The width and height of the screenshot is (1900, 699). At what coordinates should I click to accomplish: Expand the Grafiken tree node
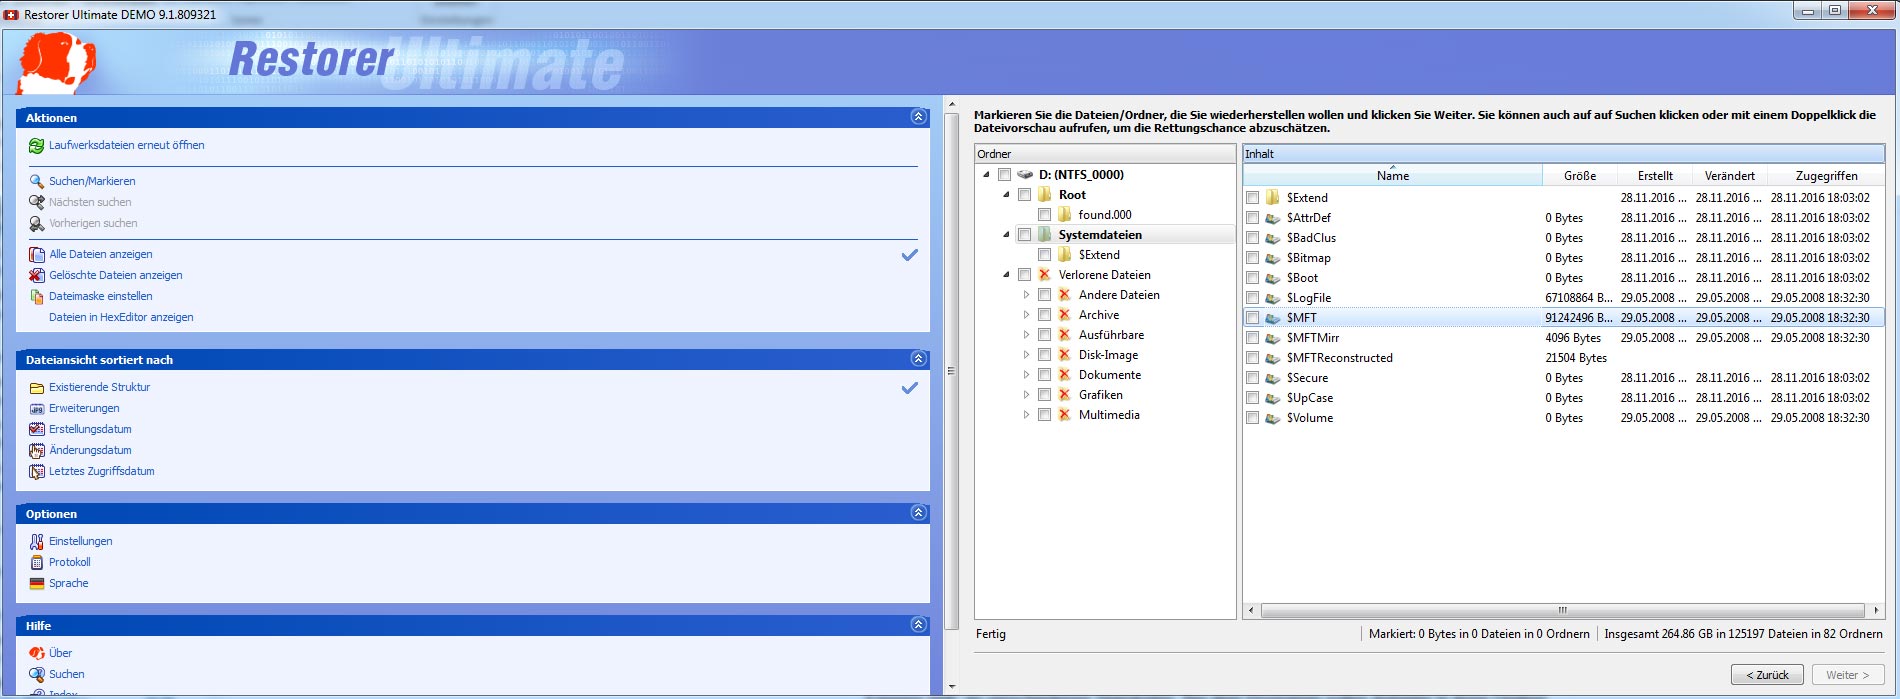coord(1026,395)
